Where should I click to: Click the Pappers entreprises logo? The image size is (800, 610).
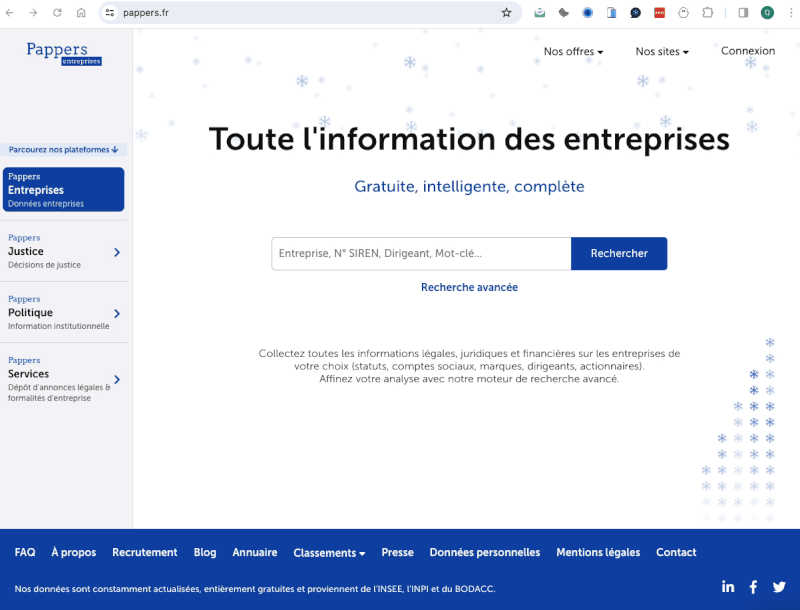pyautogui.click(x=64, y=54)
